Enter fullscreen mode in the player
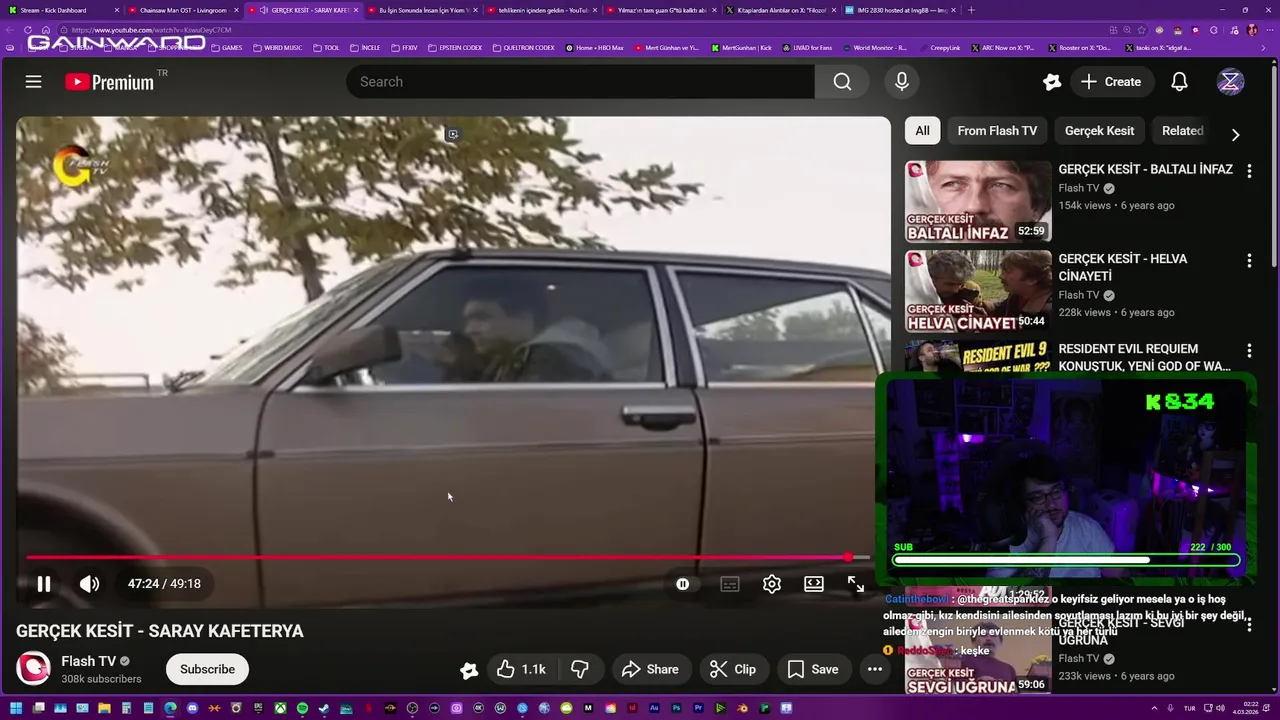Screen dimensions: 1280x720 click(856, 584)
